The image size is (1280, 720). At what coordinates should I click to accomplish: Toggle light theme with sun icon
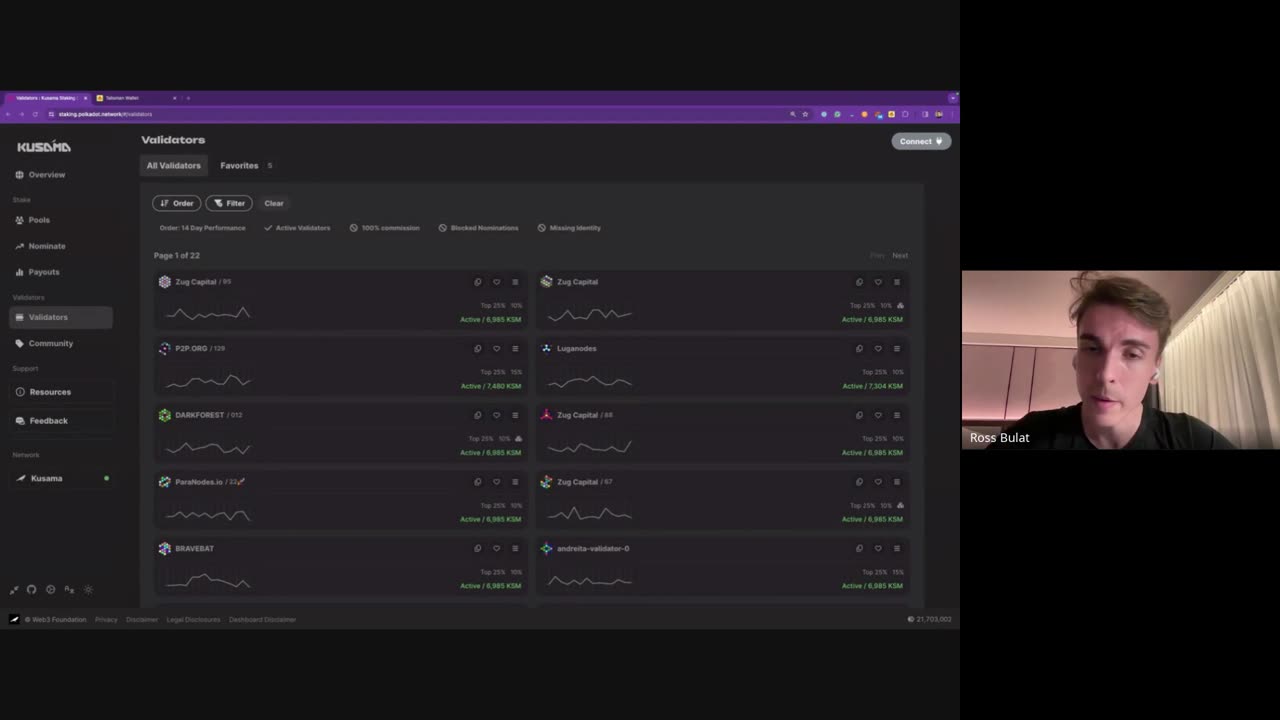coord(88,590)
